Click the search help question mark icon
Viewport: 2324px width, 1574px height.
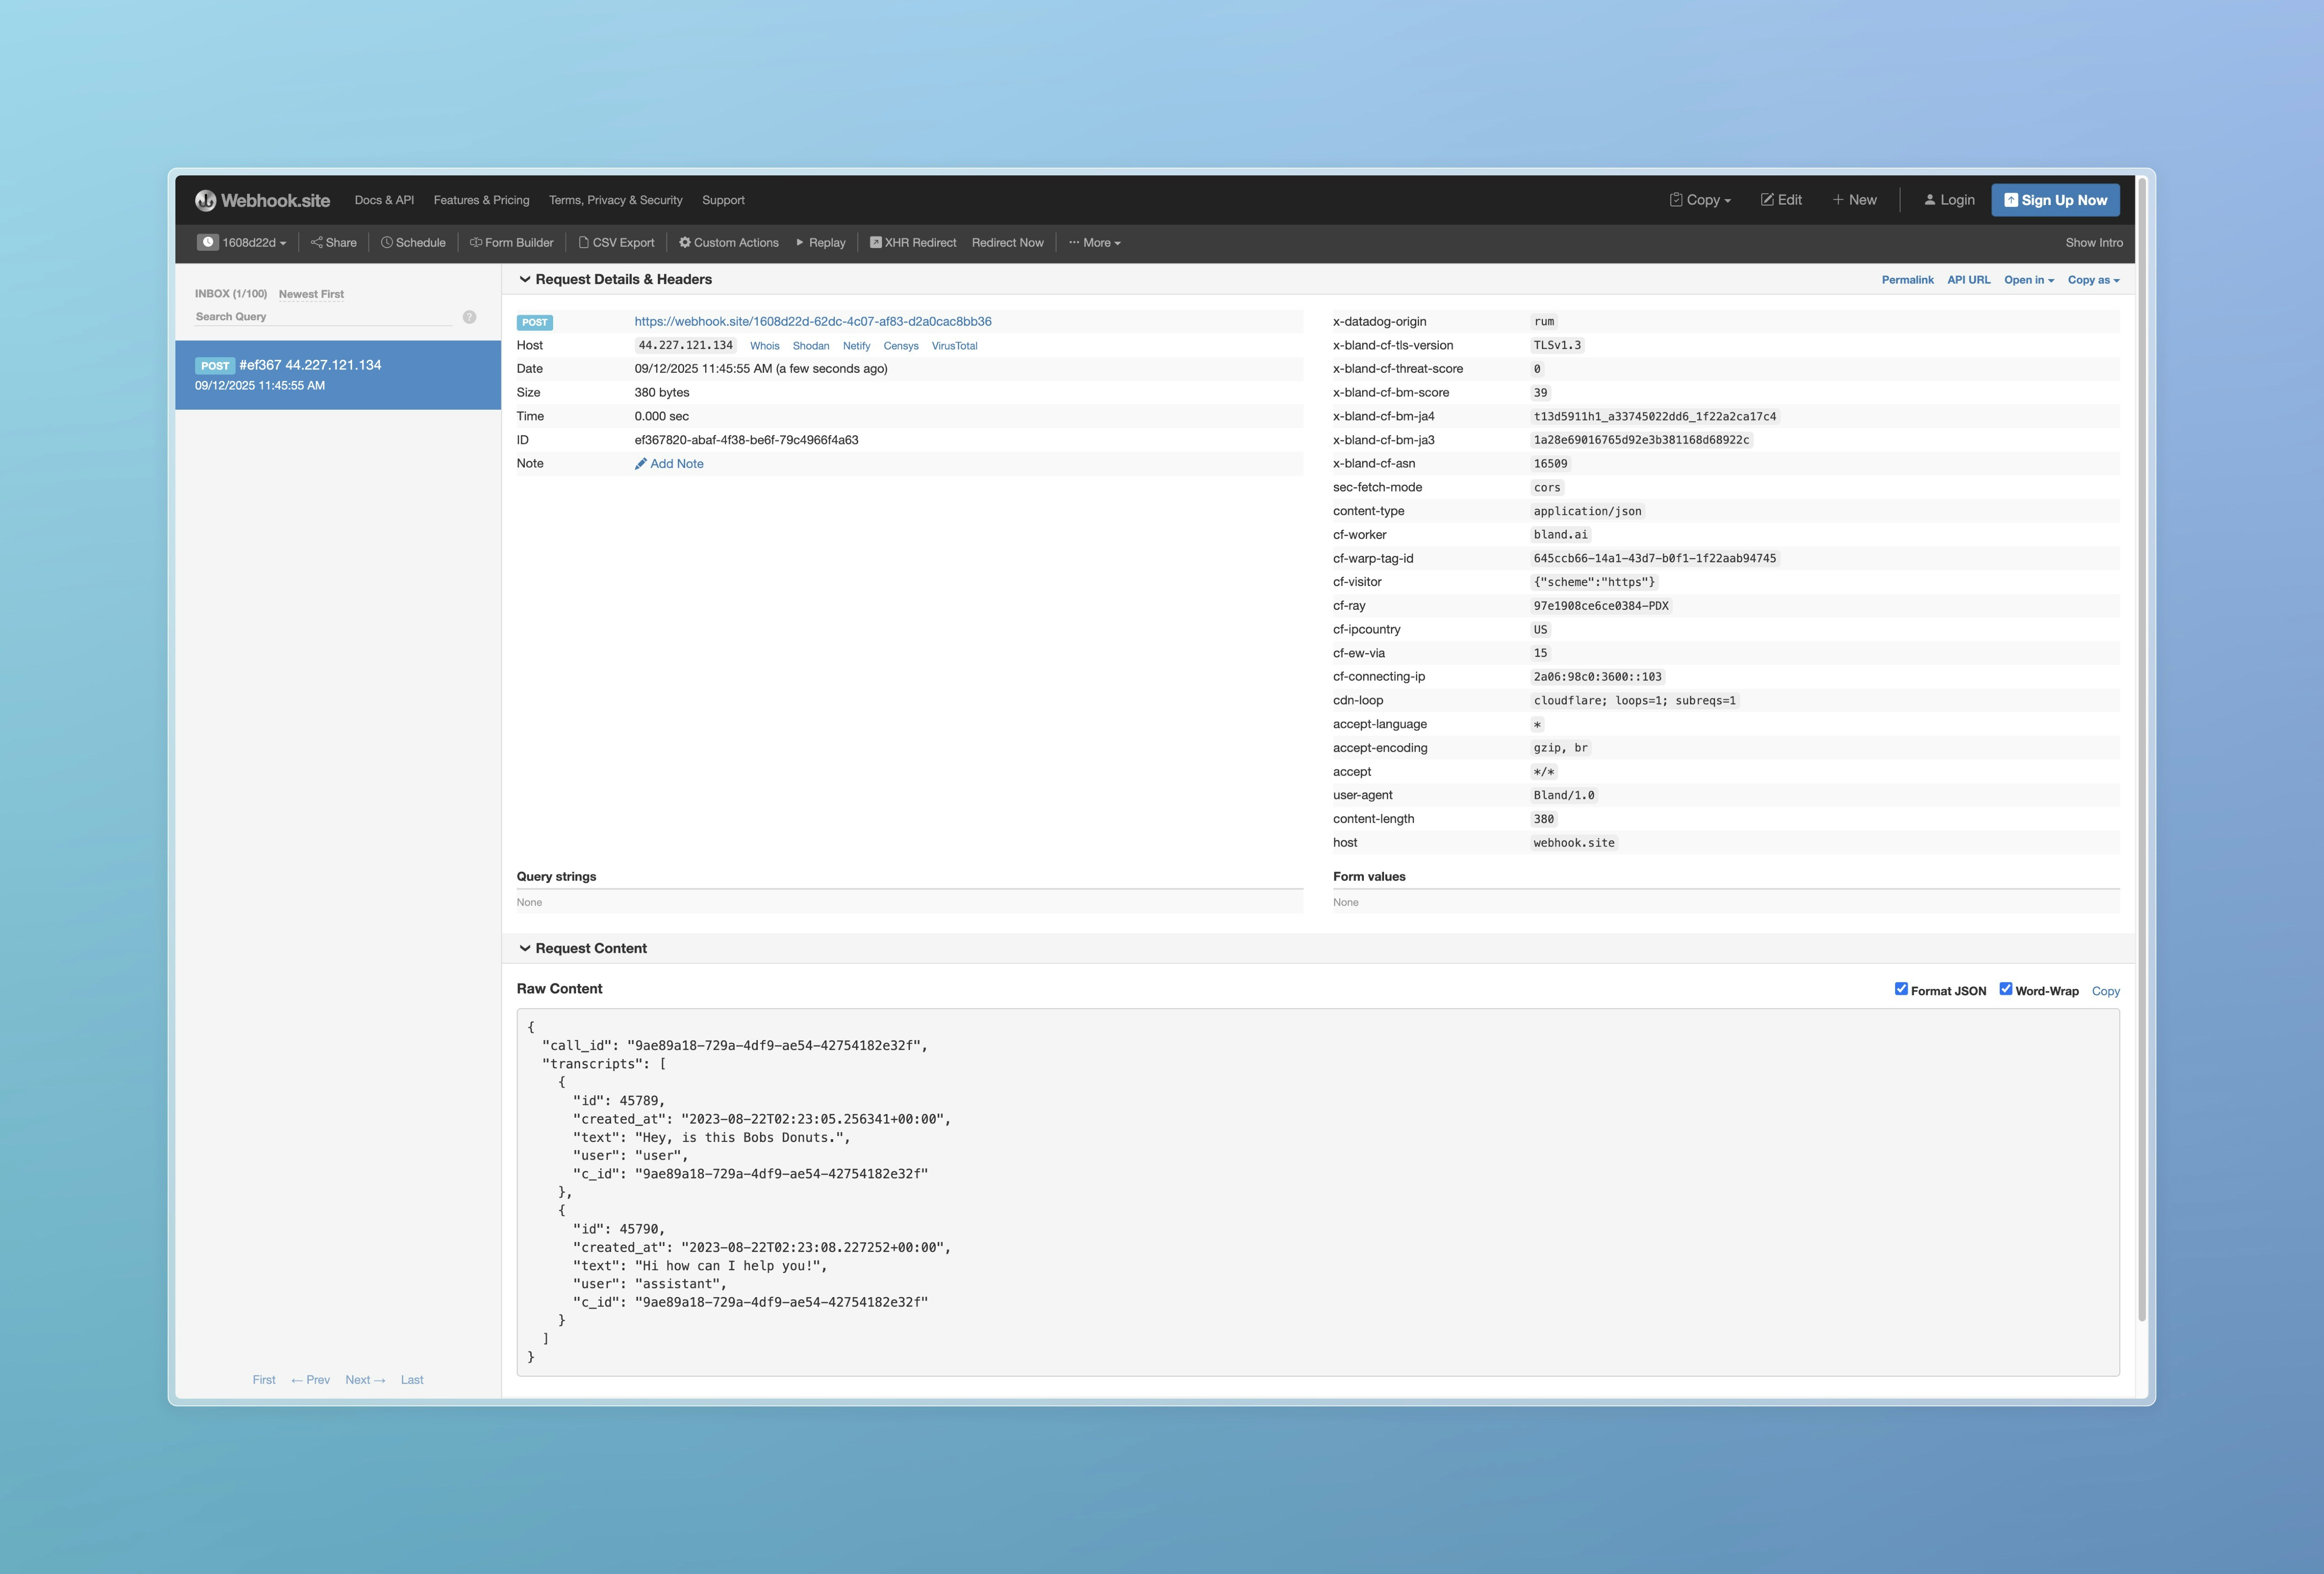tap(469, 317)
